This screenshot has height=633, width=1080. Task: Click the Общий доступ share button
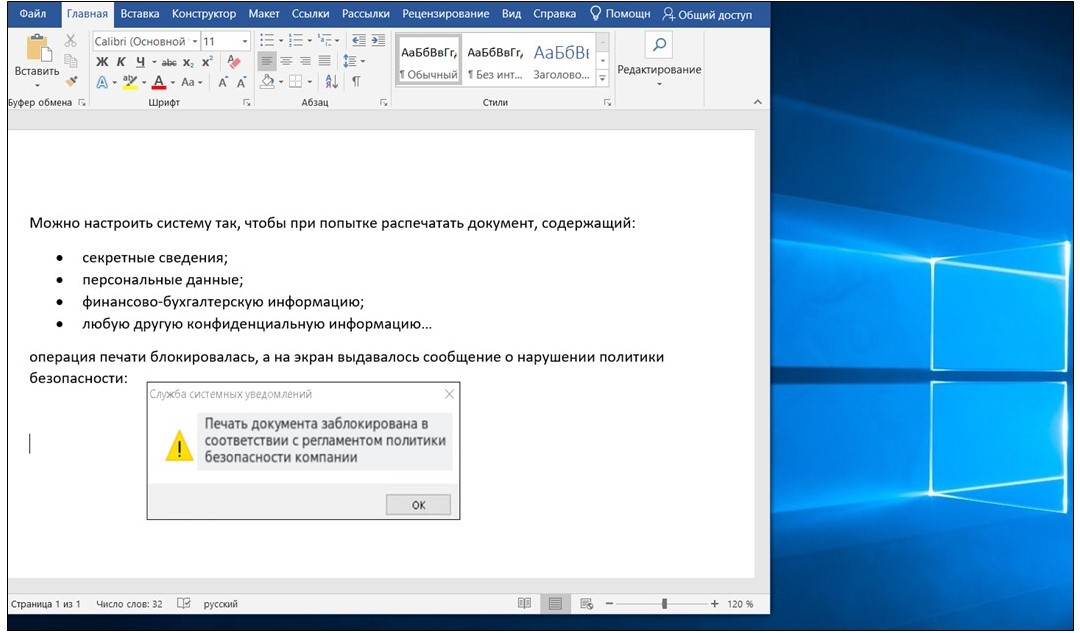pos(707,14)
